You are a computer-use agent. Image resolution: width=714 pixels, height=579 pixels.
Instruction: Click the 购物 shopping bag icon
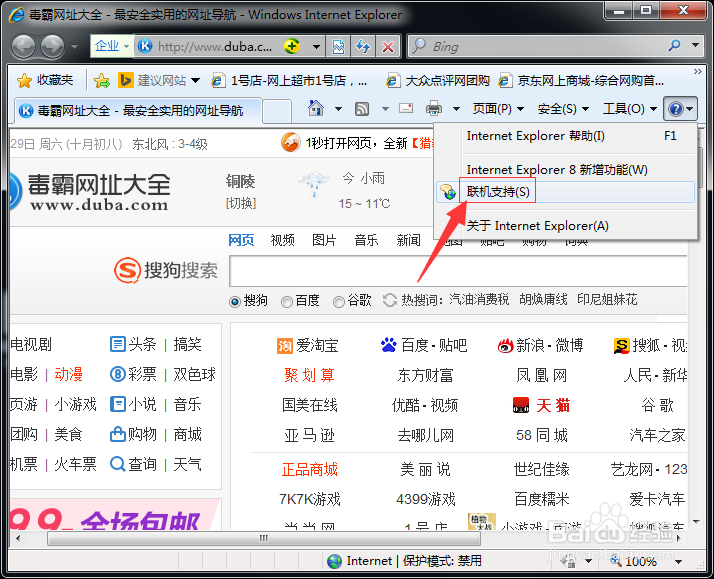click(x=117, y=434)
